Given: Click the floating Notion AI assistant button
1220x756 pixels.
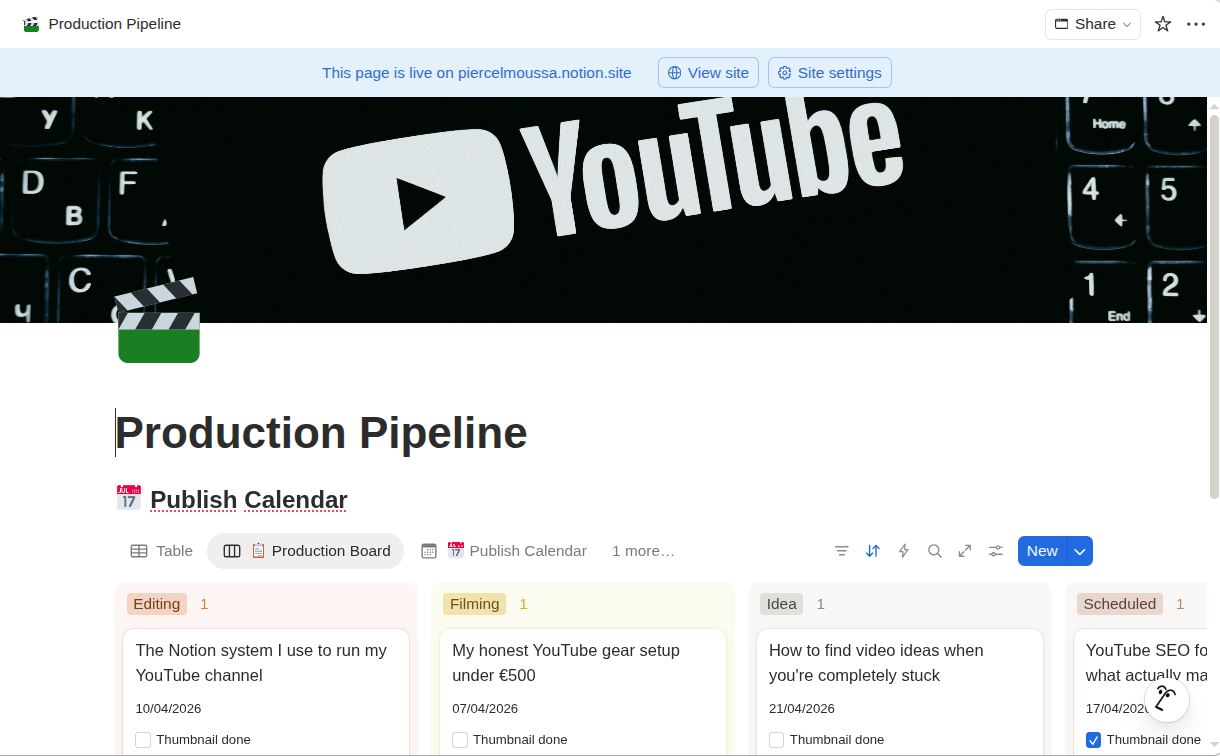Looking at the screenshot, I should [x=1166, y=699].
